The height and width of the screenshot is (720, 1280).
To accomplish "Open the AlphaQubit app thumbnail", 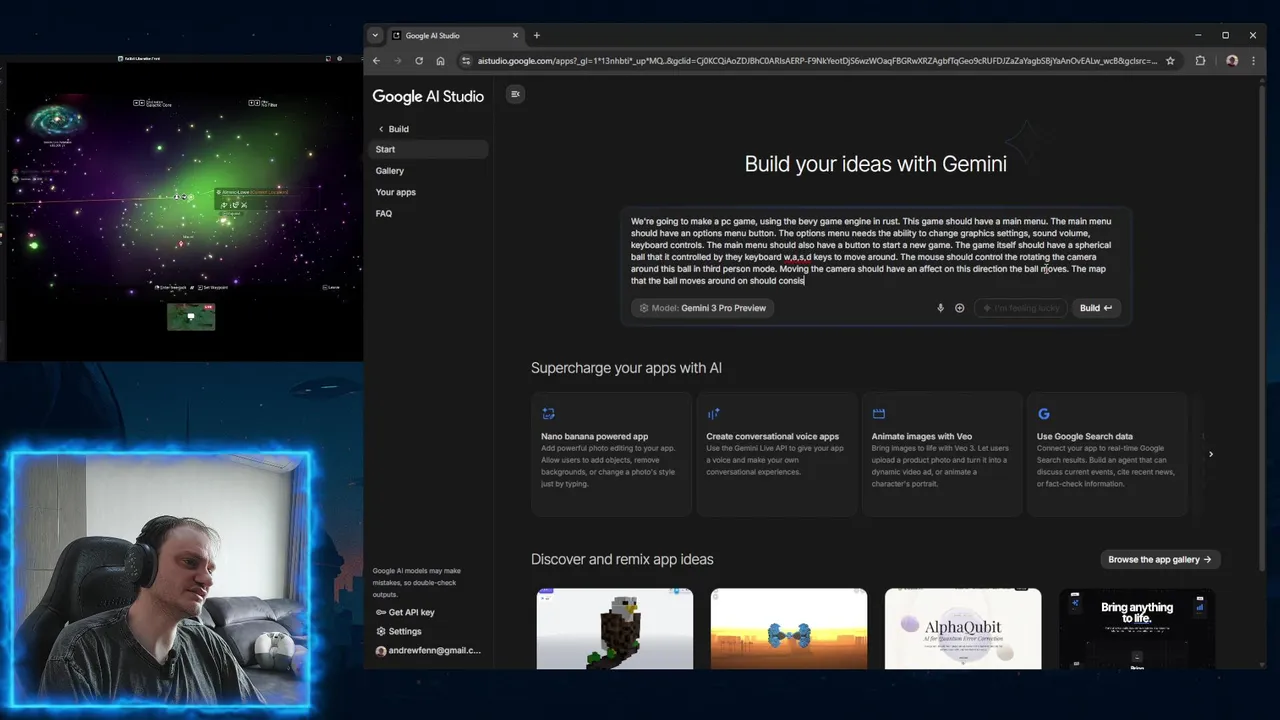I will point(963,628).
